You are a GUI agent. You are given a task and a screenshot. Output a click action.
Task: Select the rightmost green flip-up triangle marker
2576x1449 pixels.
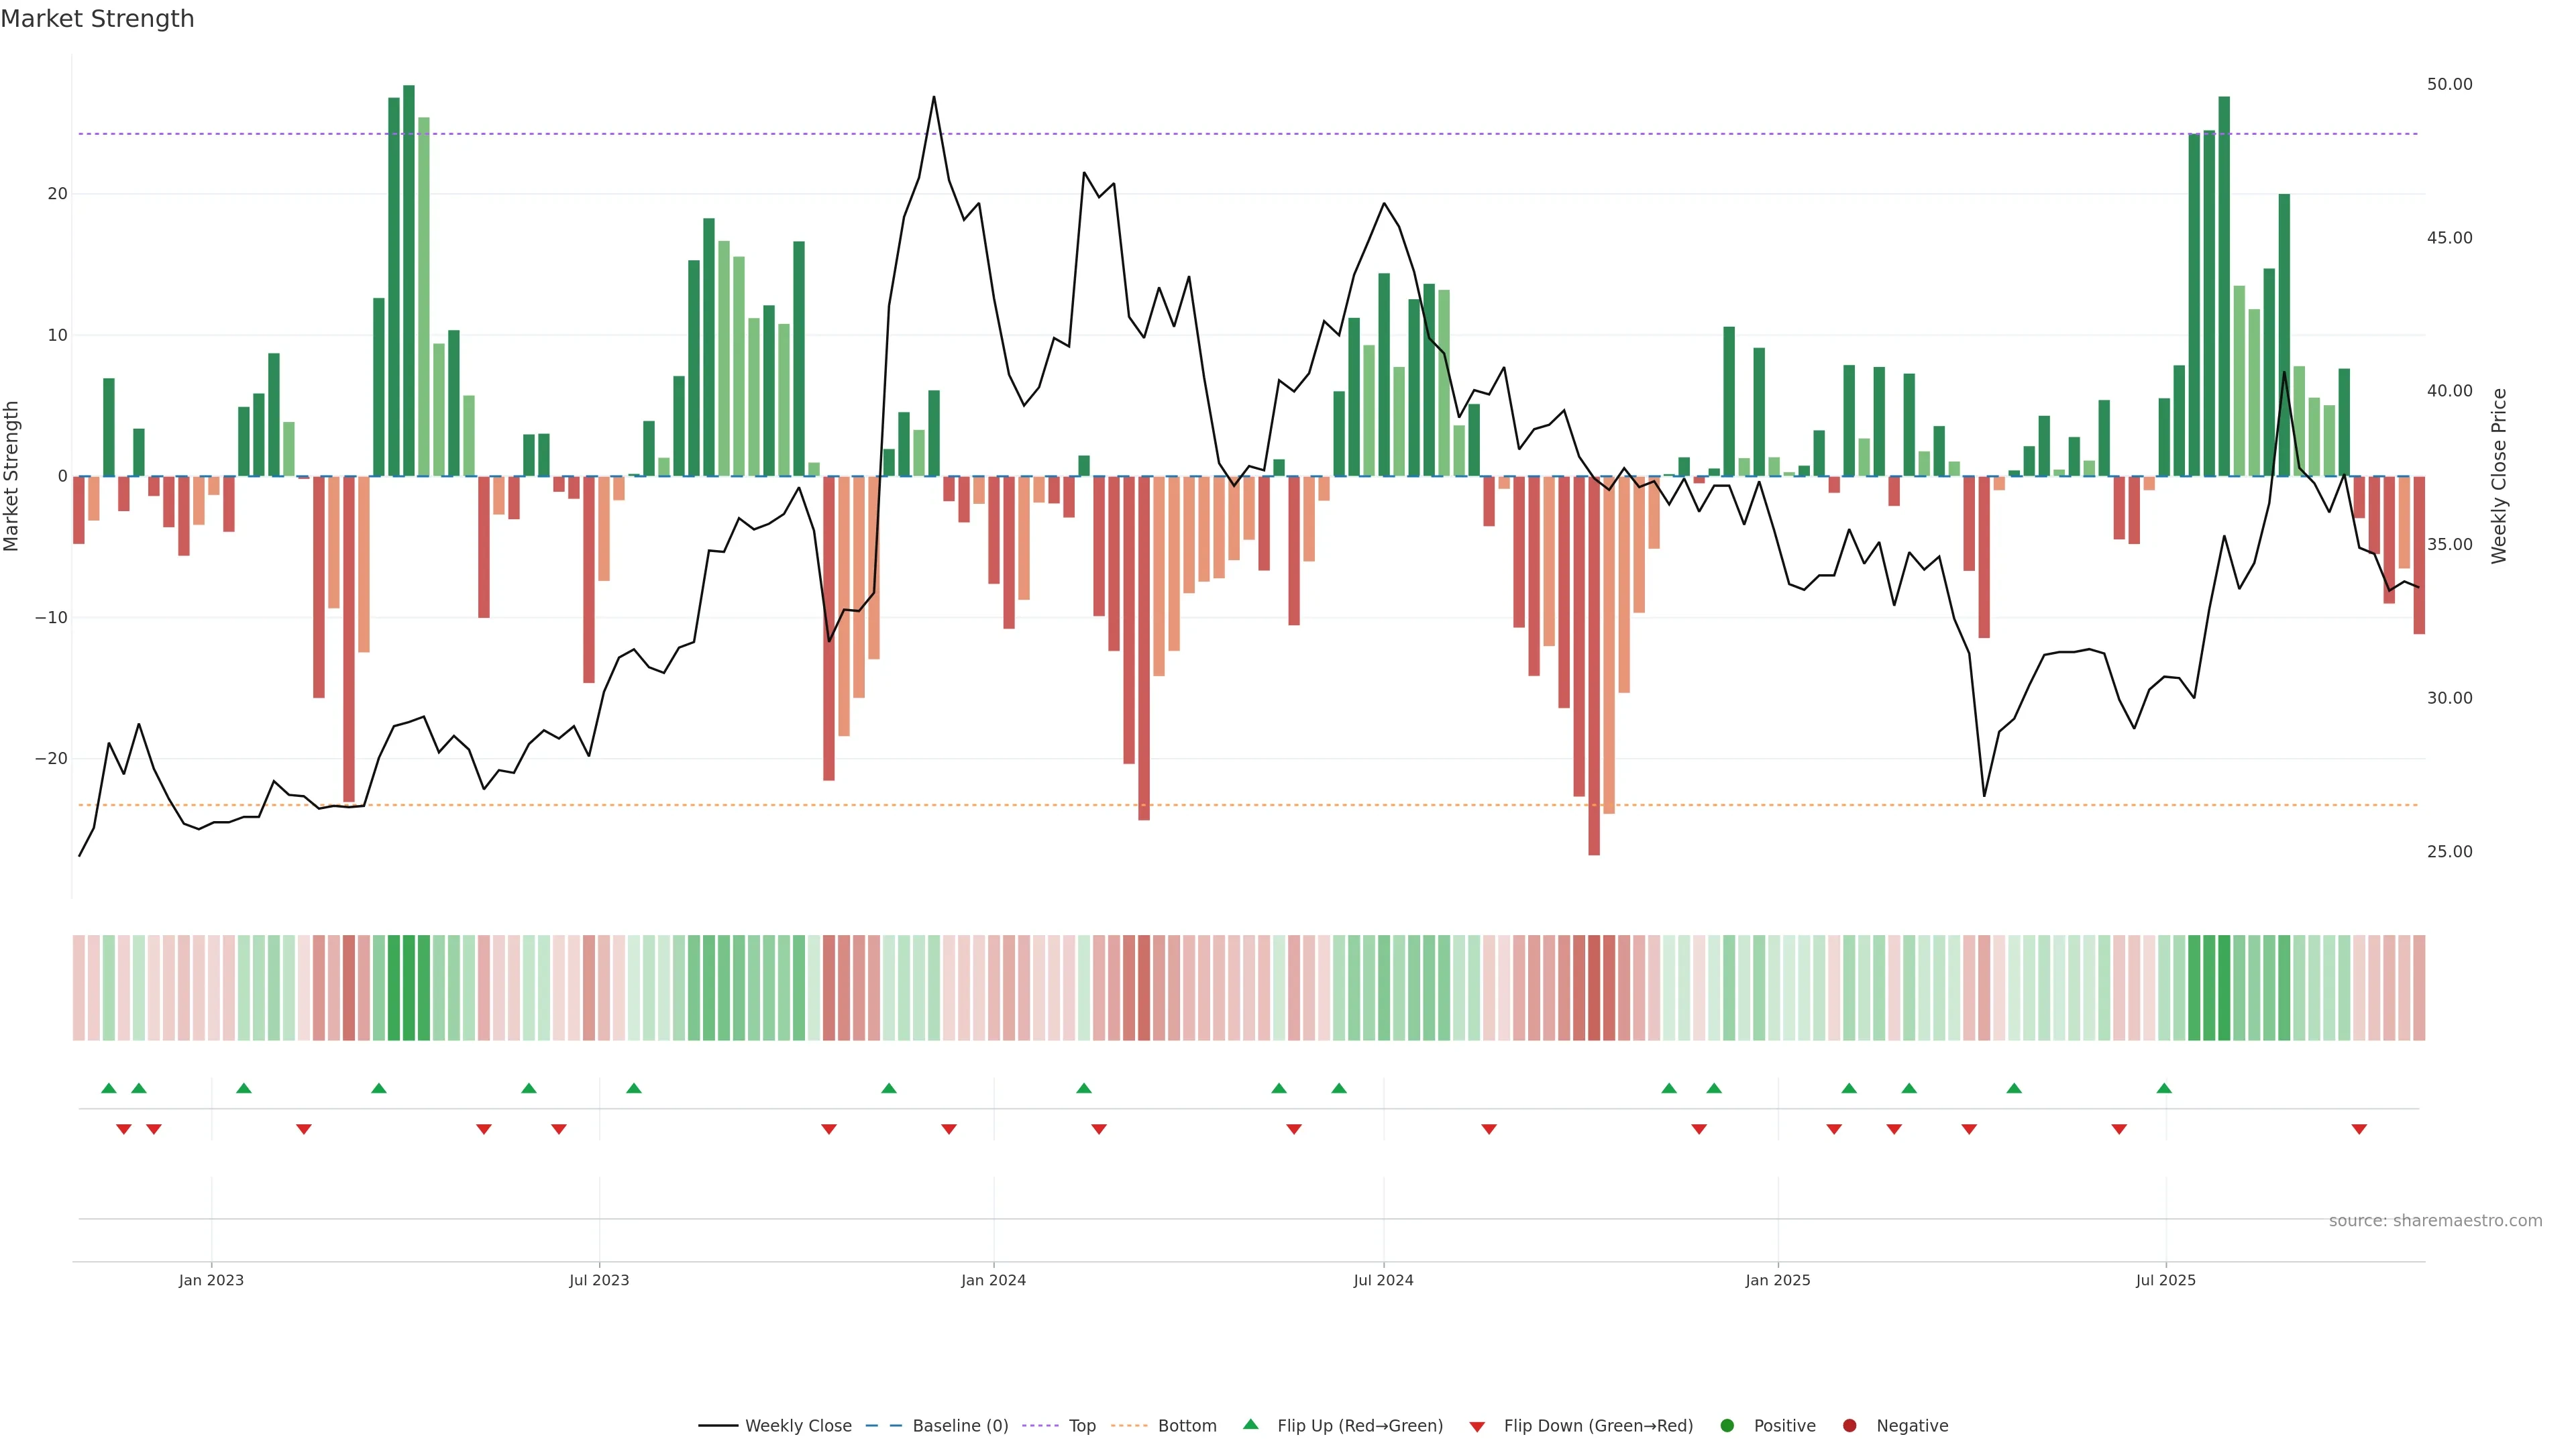click(2164, 1088)
